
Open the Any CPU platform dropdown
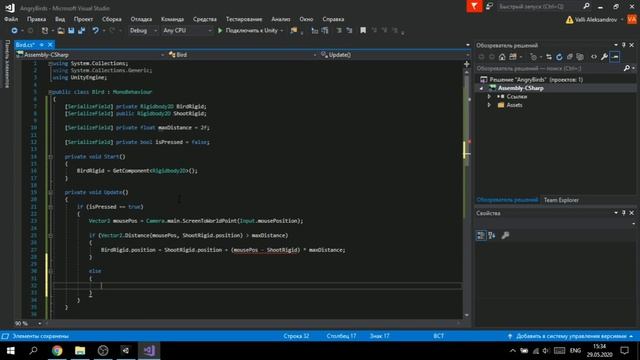click(187, 31)
